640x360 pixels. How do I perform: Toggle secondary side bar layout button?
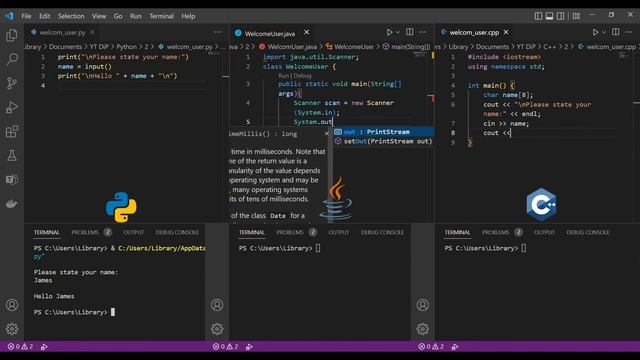pos(561,16)
